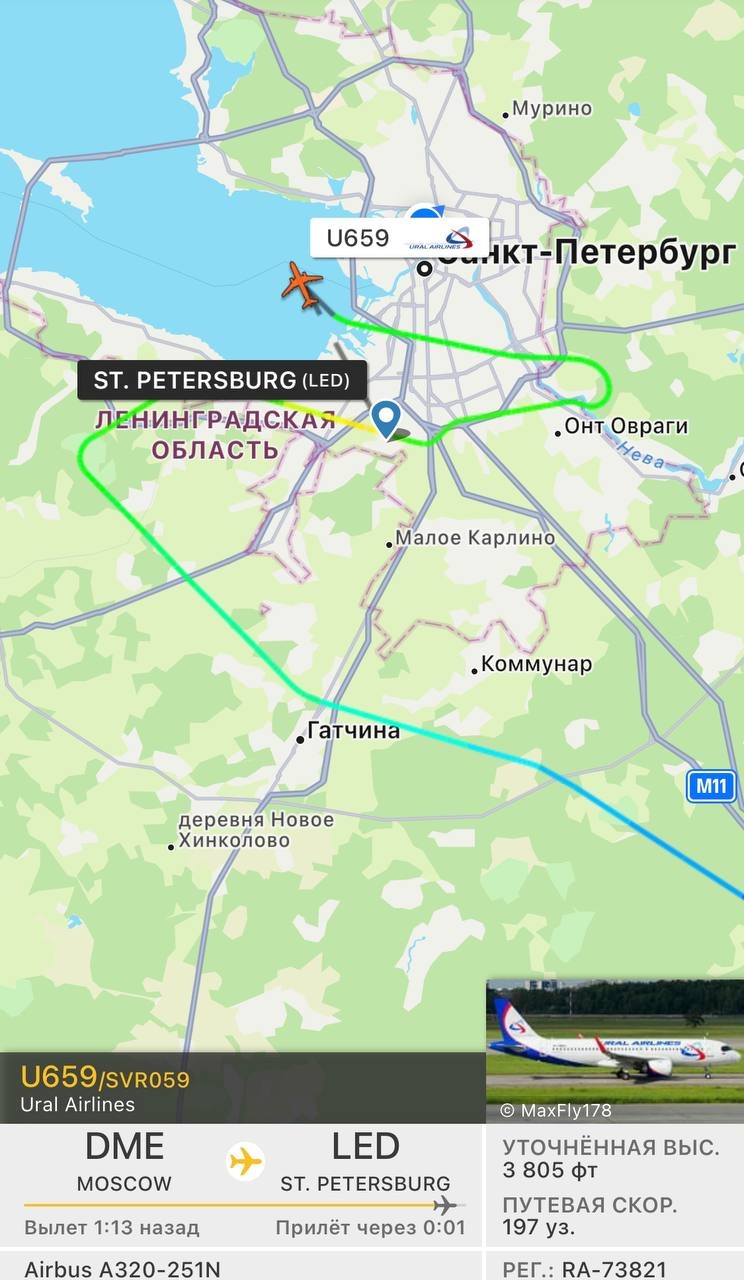Select the LED St. Petersburg arrival airport

pyautogui.click(x=366, y=1162)
